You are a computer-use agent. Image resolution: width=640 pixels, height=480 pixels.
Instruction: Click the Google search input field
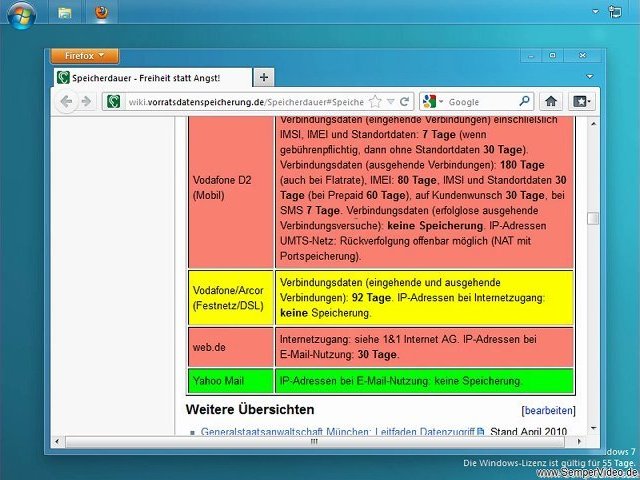coord(480,101)
